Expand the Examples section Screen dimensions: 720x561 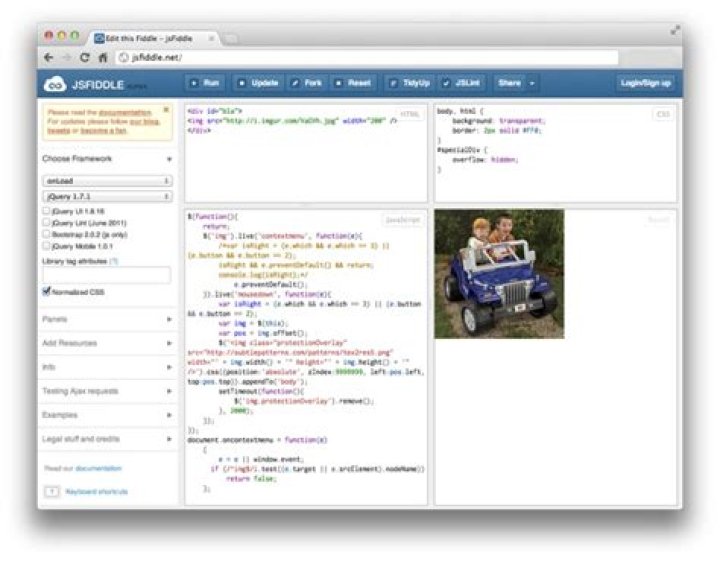[x=107, y=415]
